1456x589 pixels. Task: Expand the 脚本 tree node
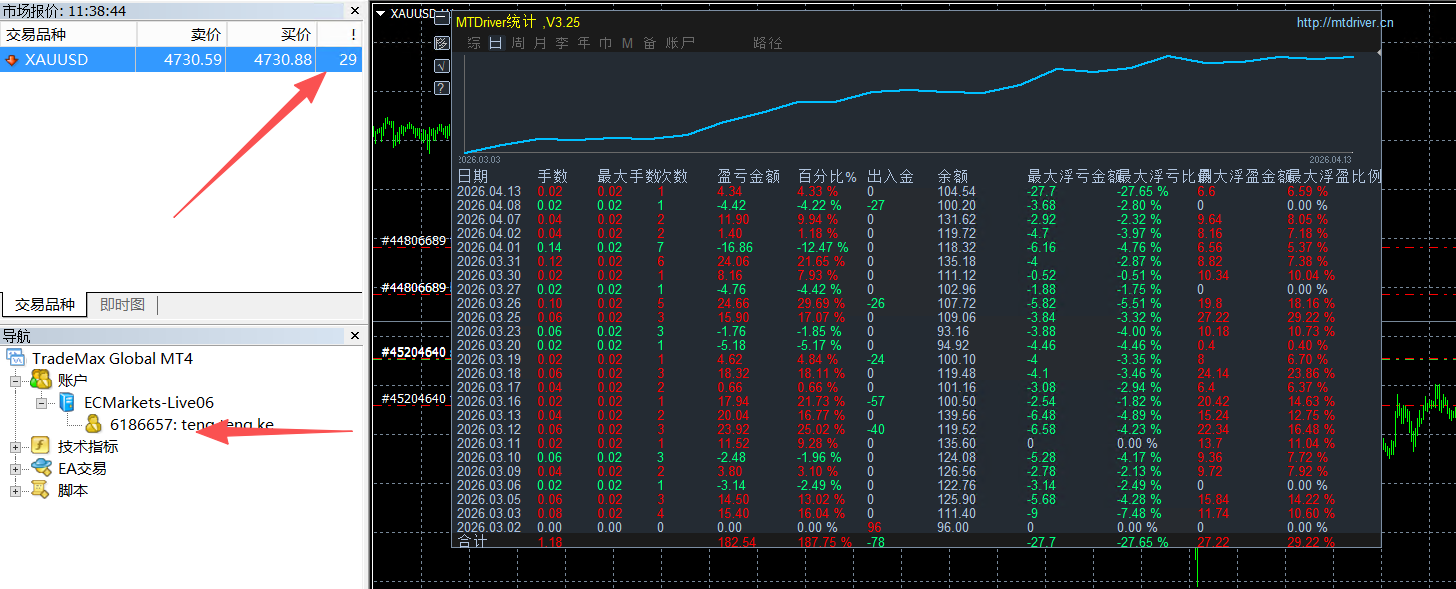(15, 491)
